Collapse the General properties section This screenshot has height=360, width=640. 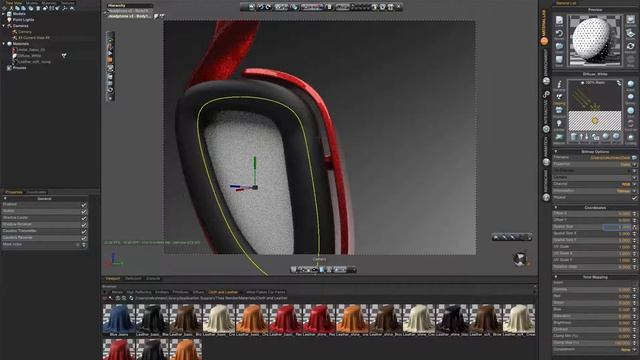[x=5, y=199]
